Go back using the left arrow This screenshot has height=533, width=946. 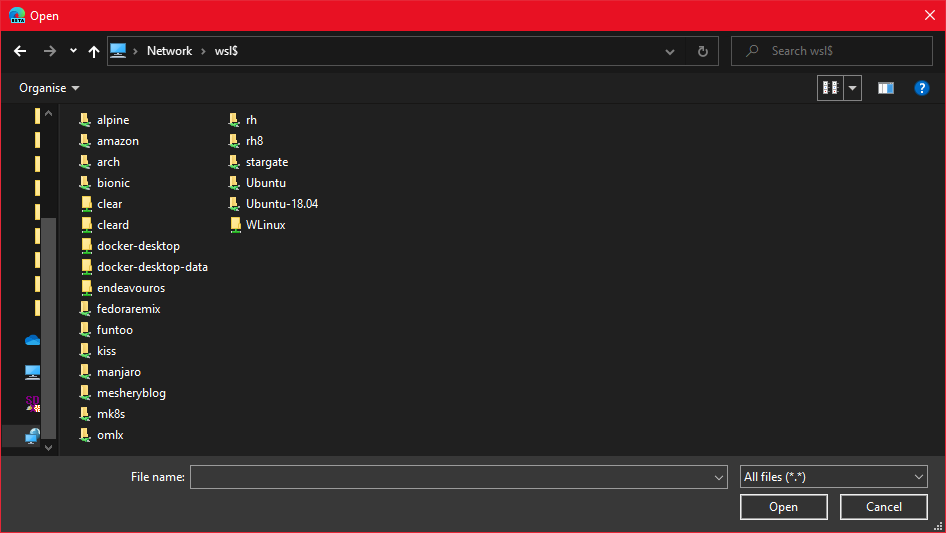coord(20,51)
